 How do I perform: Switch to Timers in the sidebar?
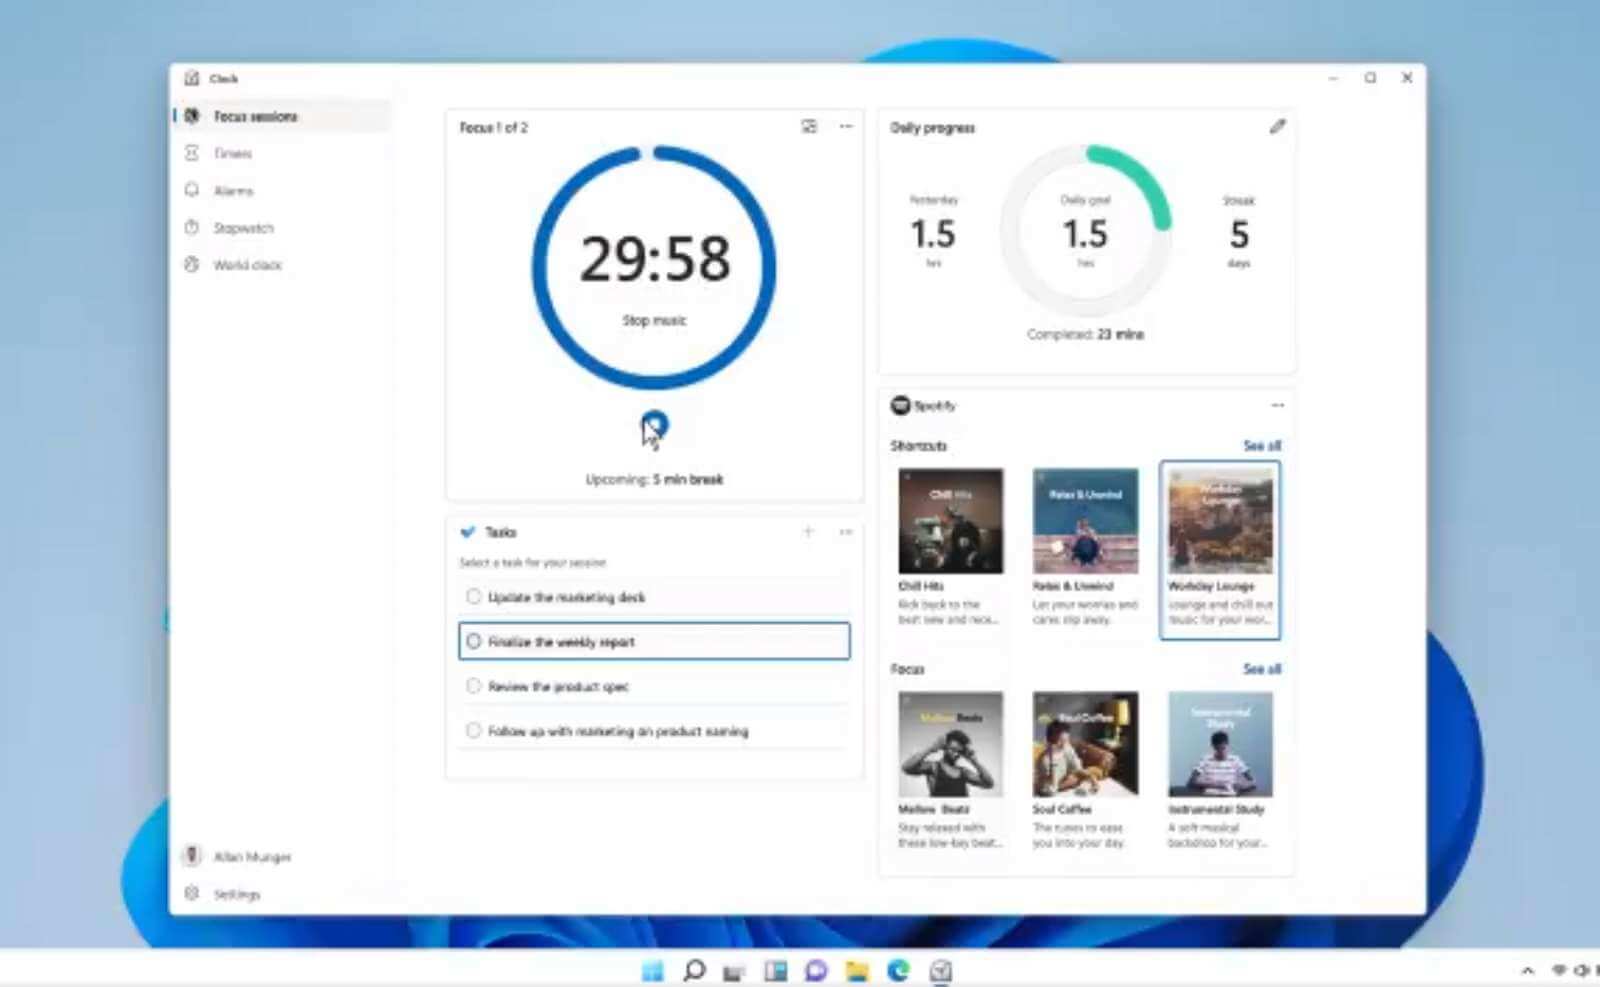[x=282, y=153]
